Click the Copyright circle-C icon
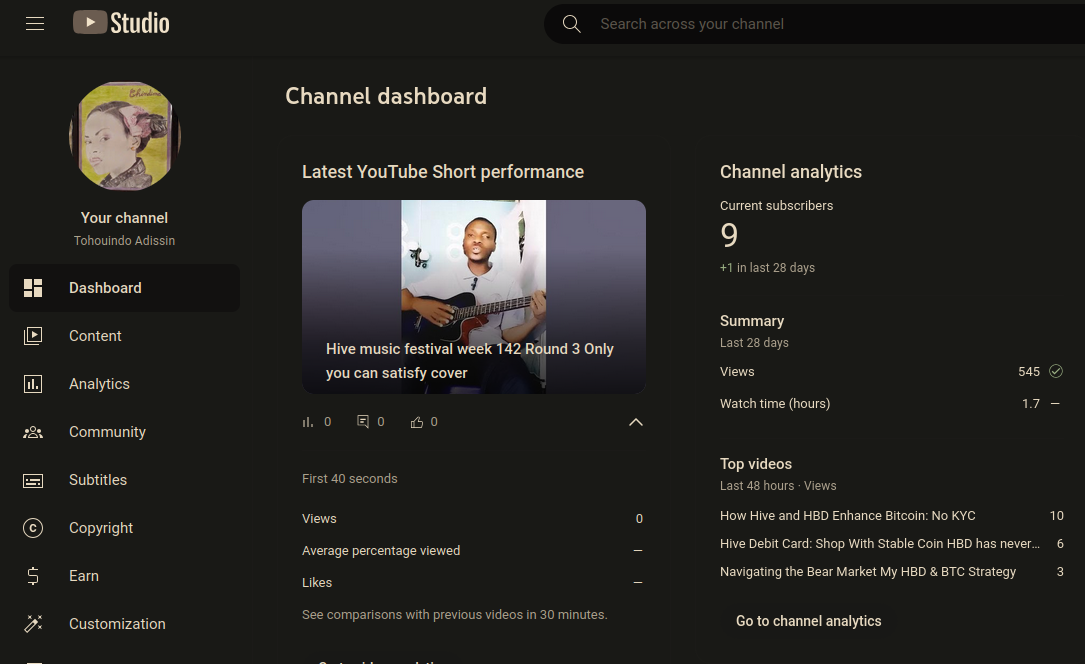This screenshot has height=664, width=1085. [x=33, y=528]
